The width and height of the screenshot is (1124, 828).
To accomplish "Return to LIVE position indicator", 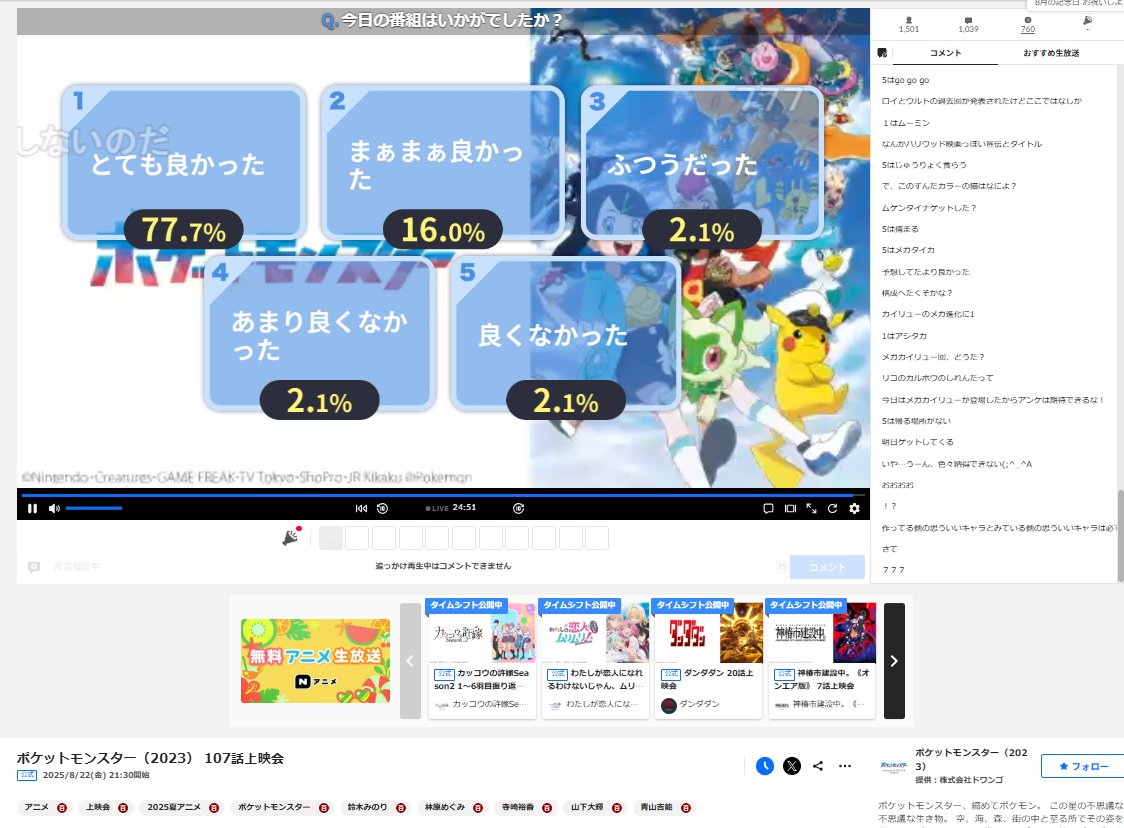I will tap(437, 508).
